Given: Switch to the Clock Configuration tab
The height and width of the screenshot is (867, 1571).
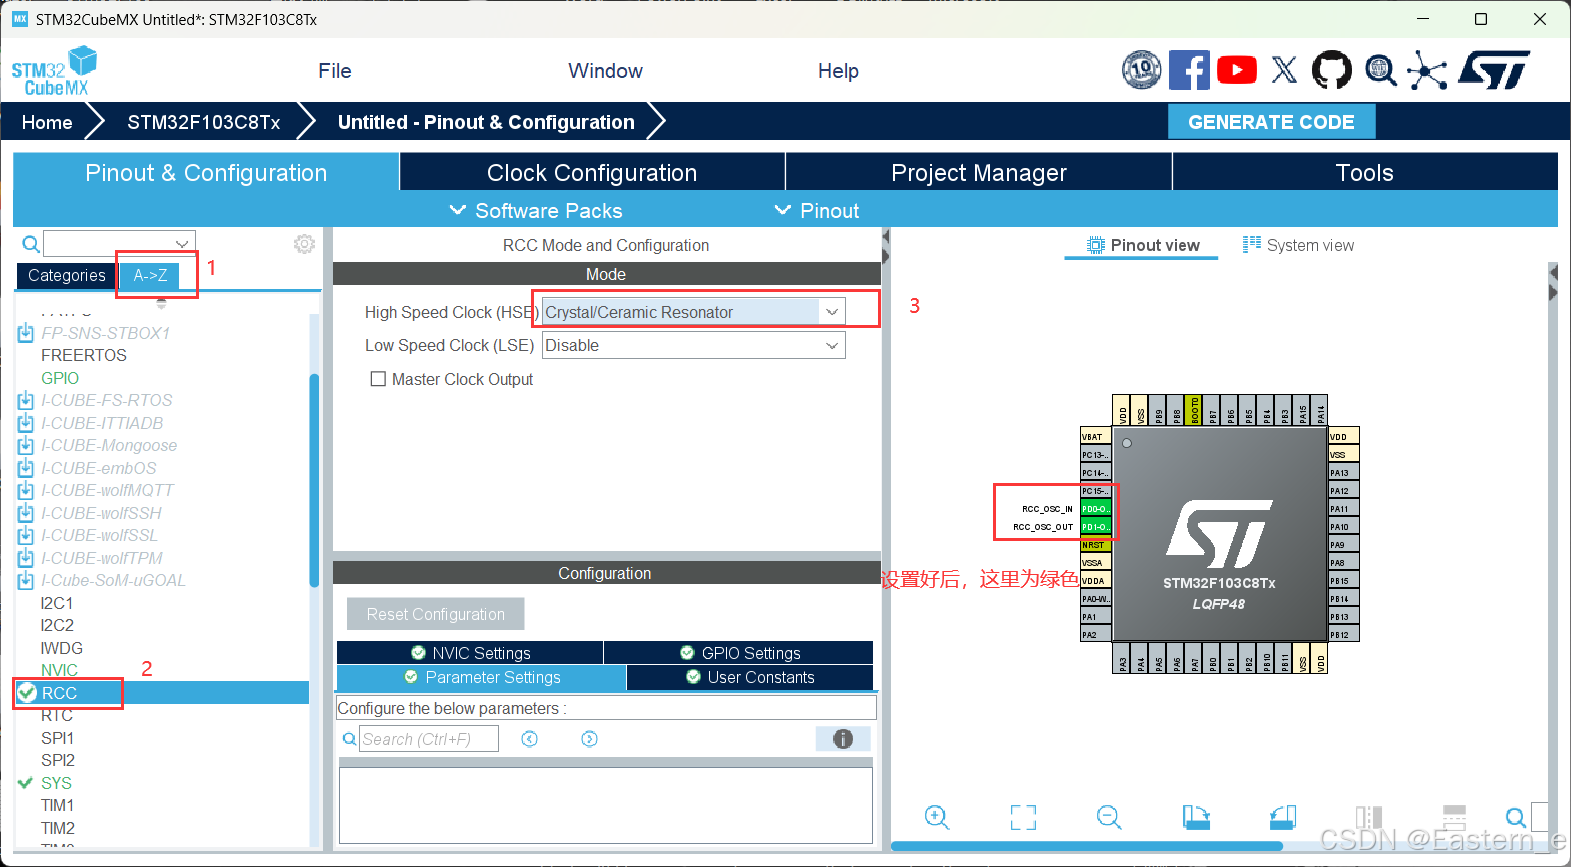Looking at the screenshot, I should [592, 172].
